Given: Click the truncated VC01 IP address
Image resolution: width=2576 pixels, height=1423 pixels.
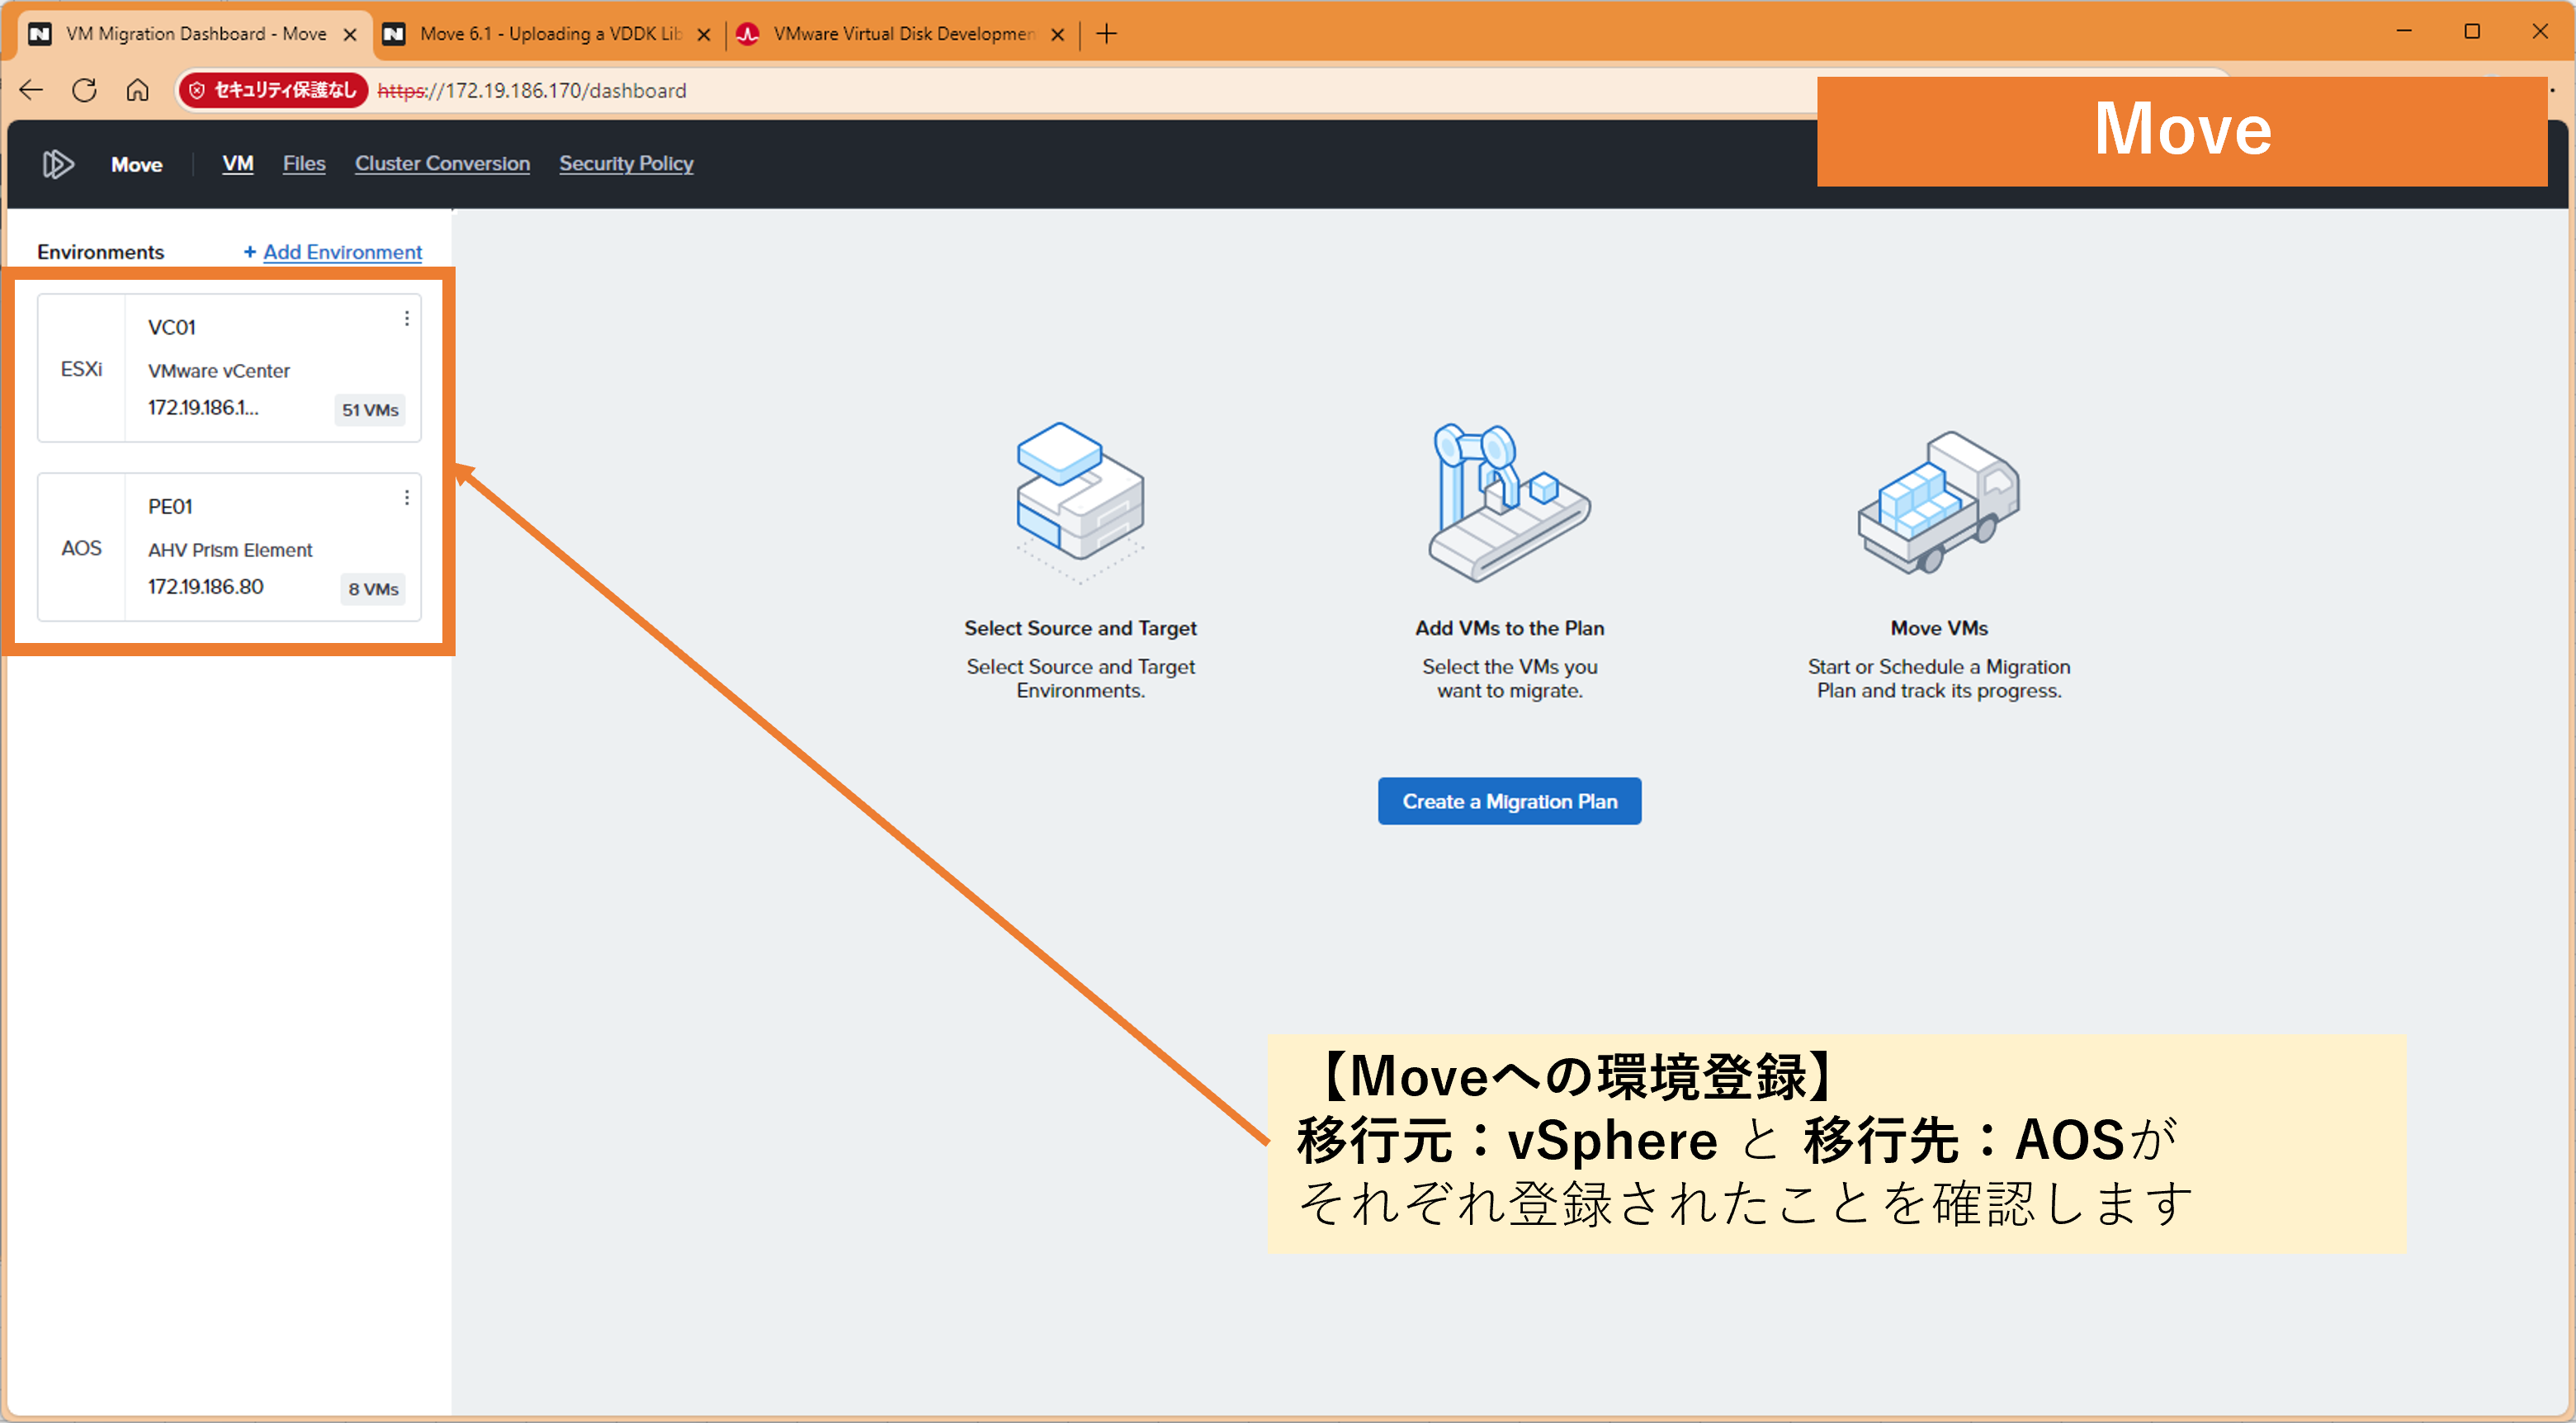Looking at the screenshot, I should click(203, 408).
